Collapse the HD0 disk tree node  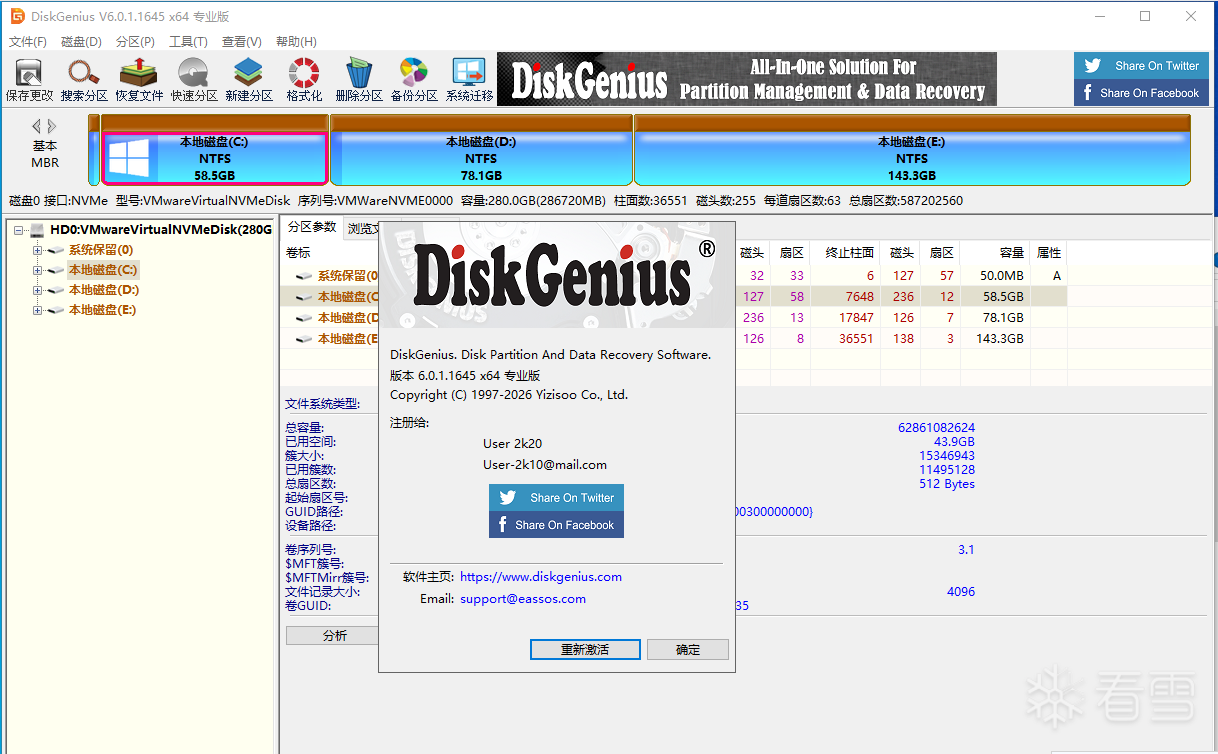[18, 230]
